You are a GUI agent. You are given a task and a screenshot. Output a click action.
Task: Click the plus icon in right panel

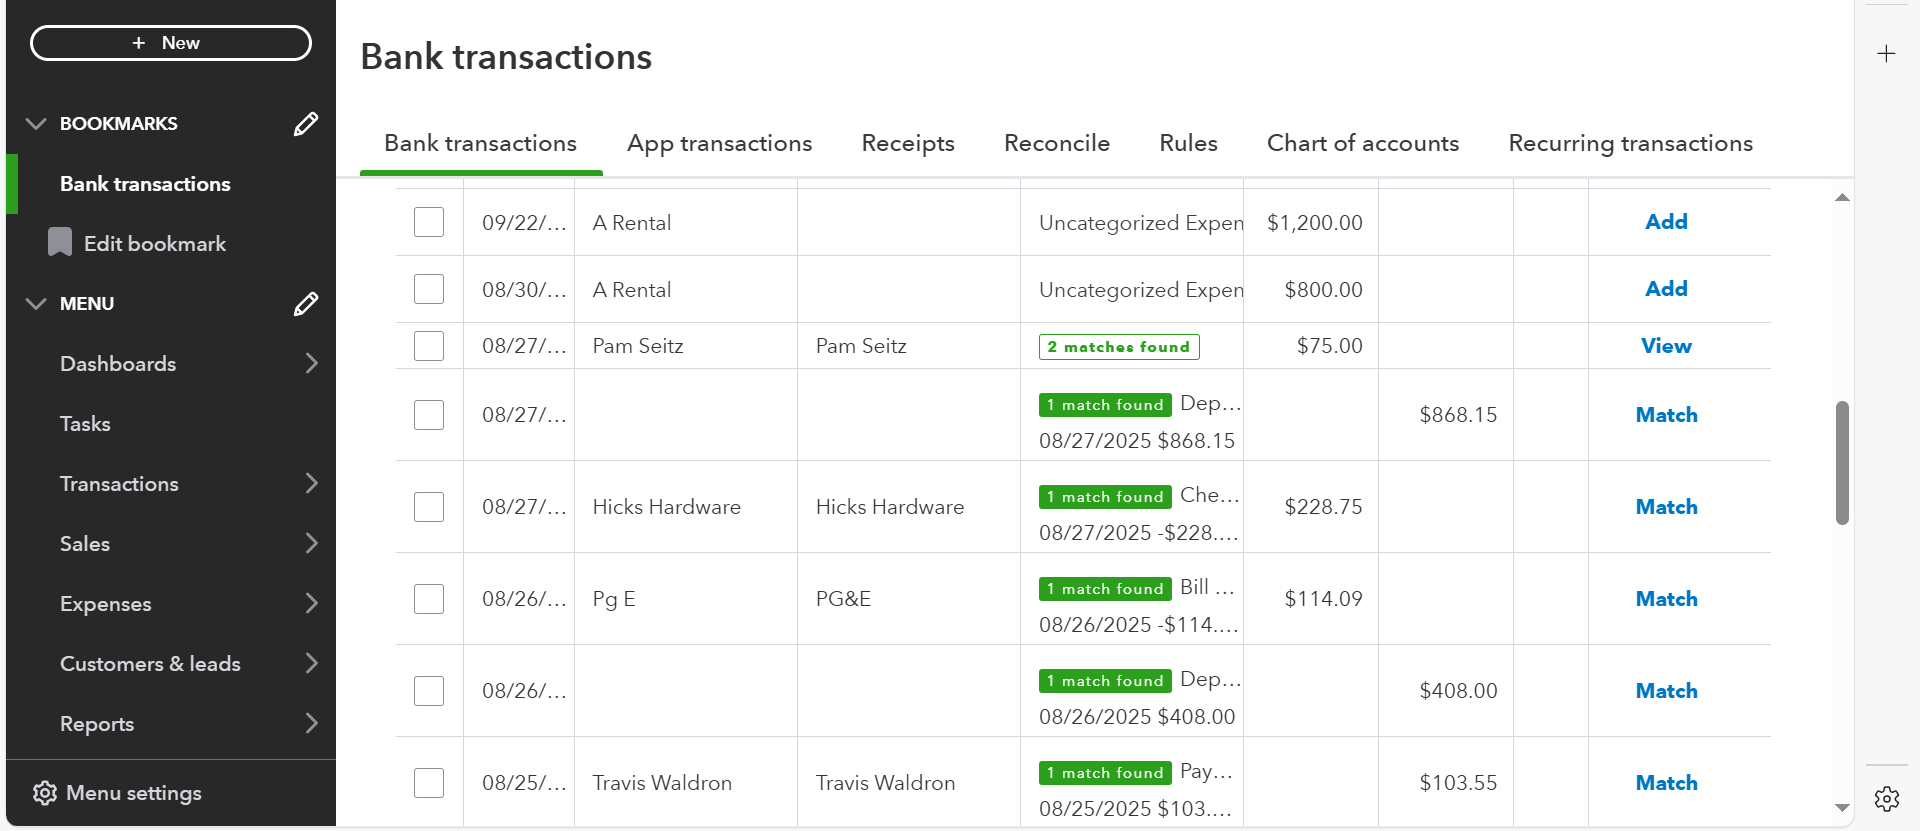[x=1886, y=54]
